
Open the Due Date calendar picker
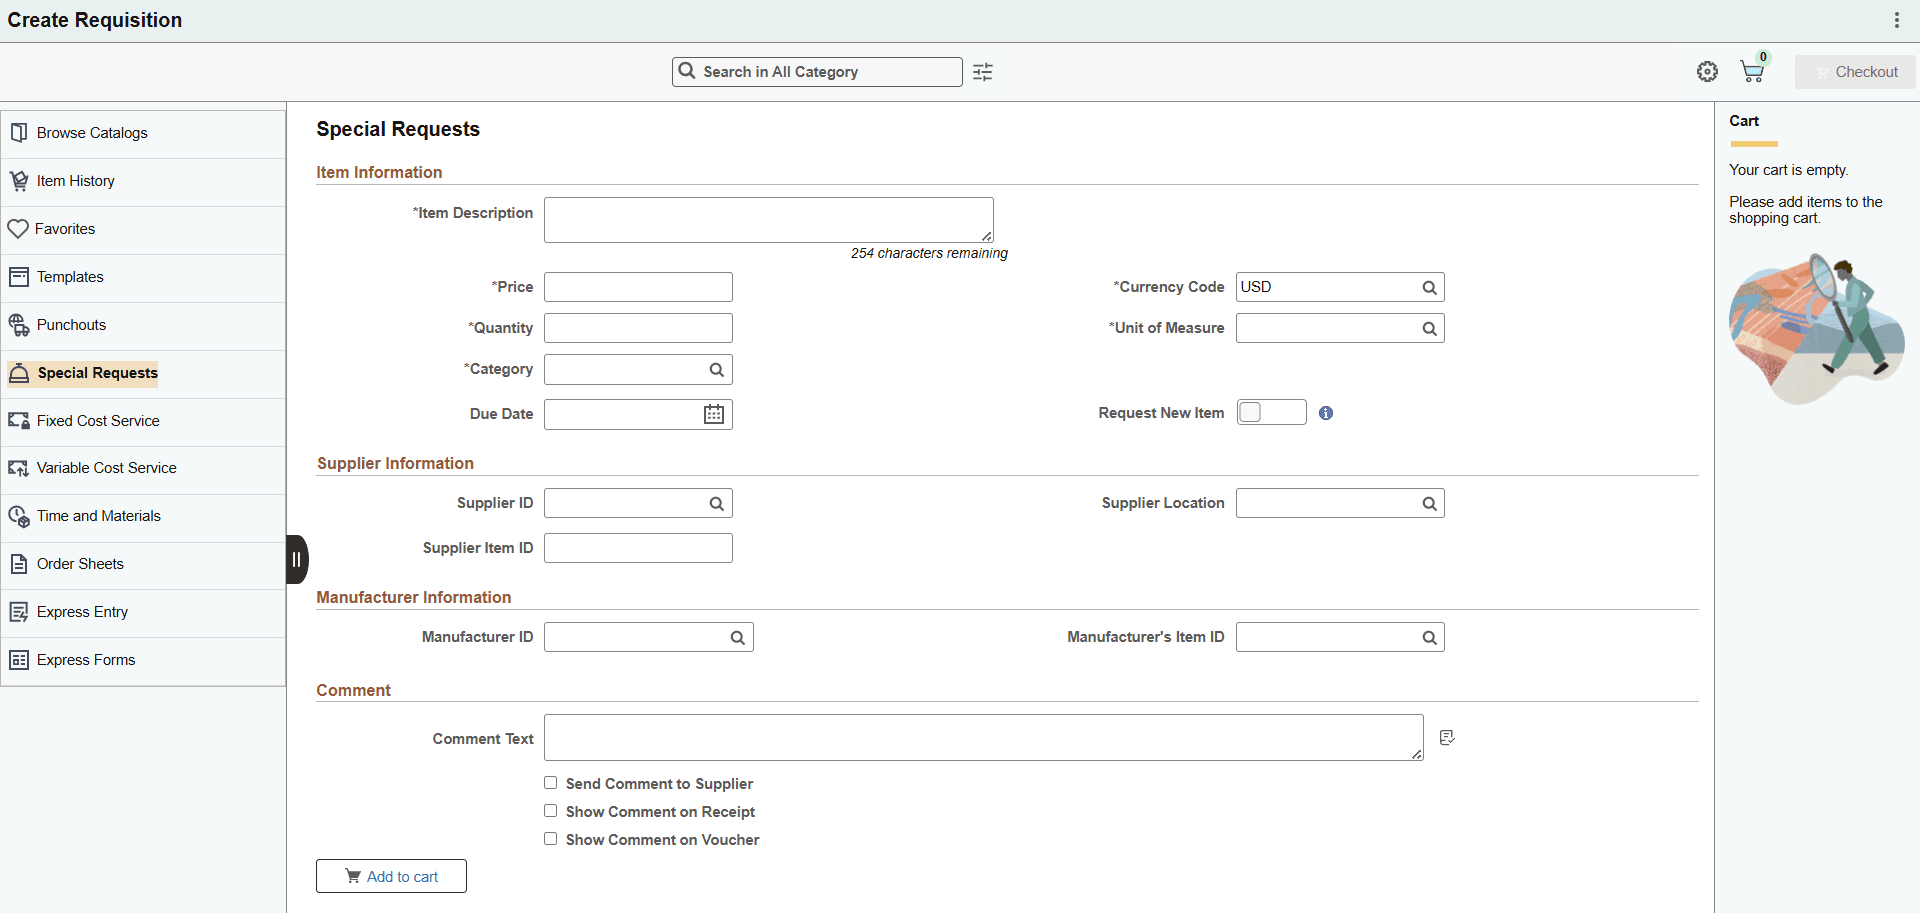coord(714,414)
